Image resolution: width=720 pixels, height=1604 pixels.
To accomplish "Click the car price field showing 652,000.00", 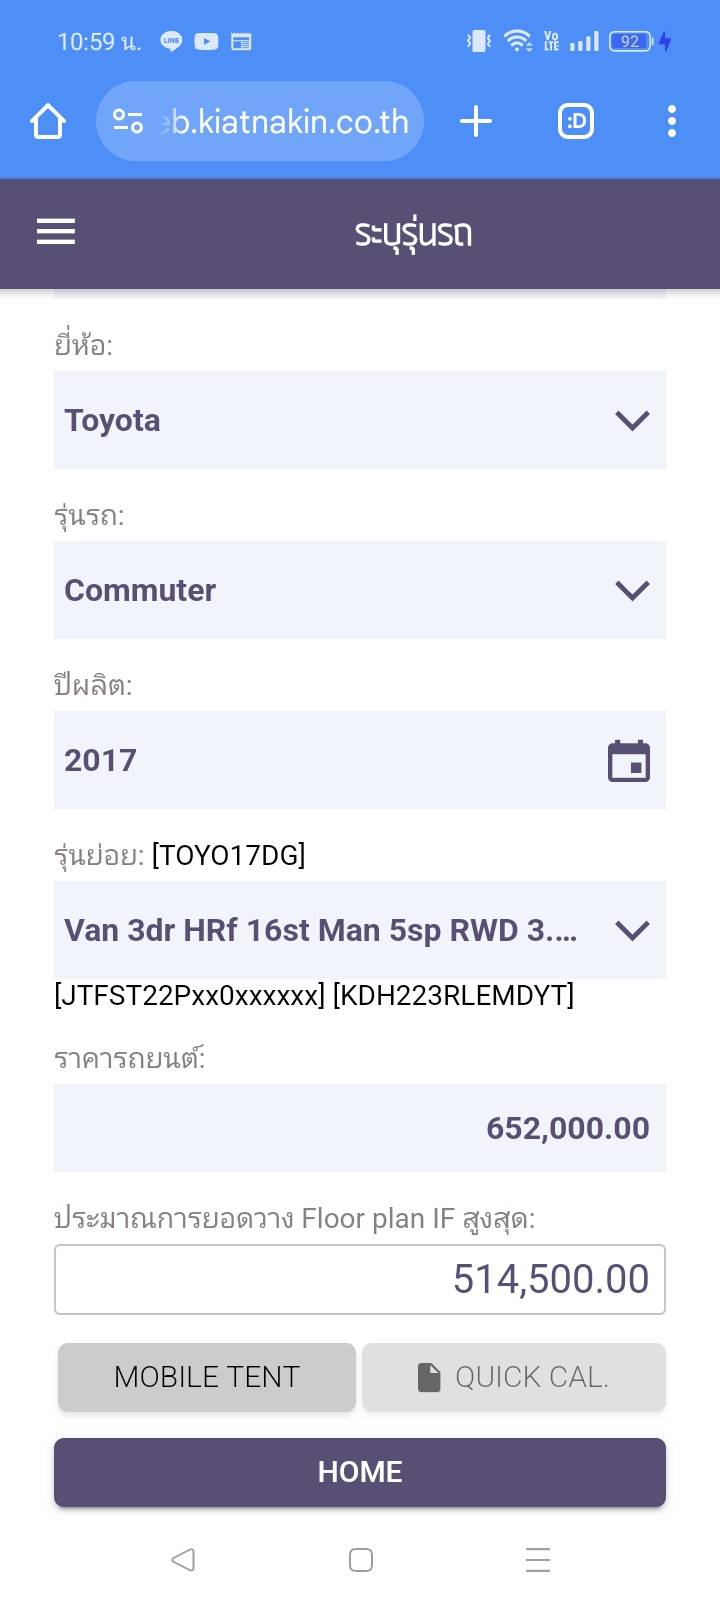I will [x=360, y=1128].
